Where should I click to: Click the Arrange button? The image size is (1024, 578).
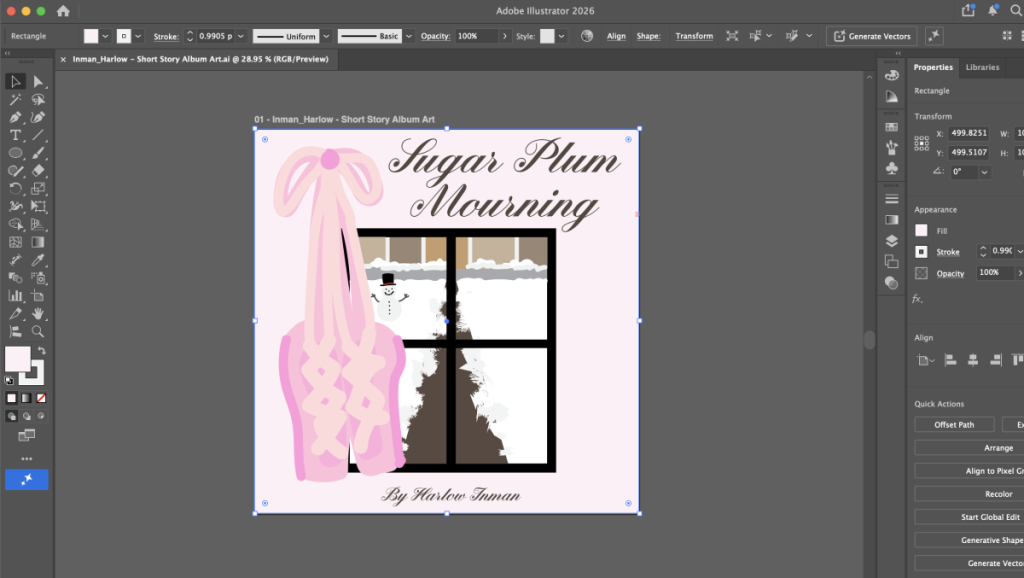969,448
